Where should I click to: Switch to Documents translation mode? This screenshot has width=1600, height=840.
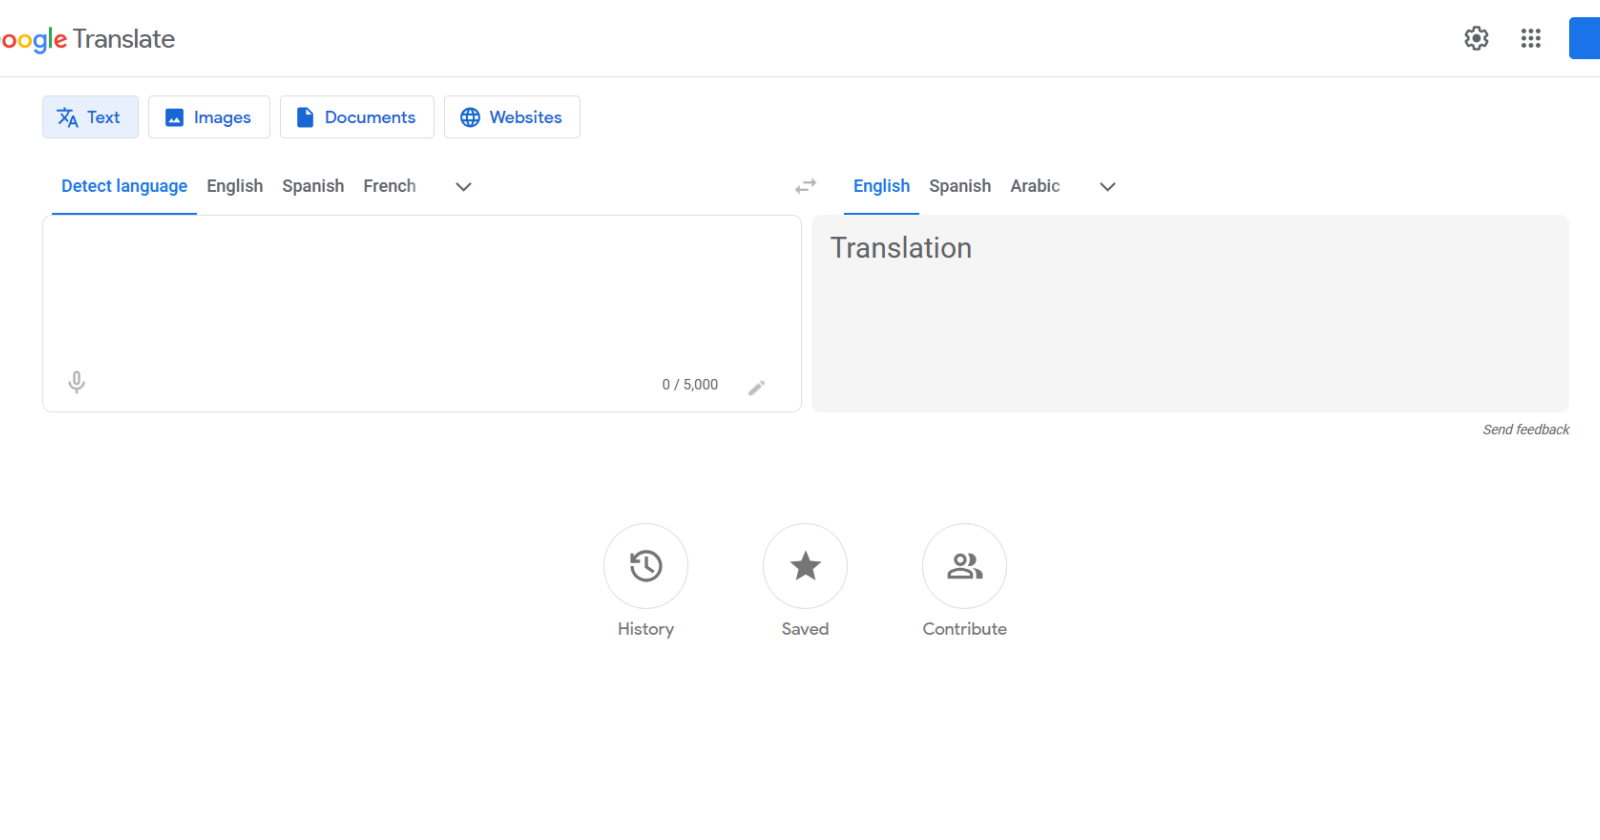[356, 117]
